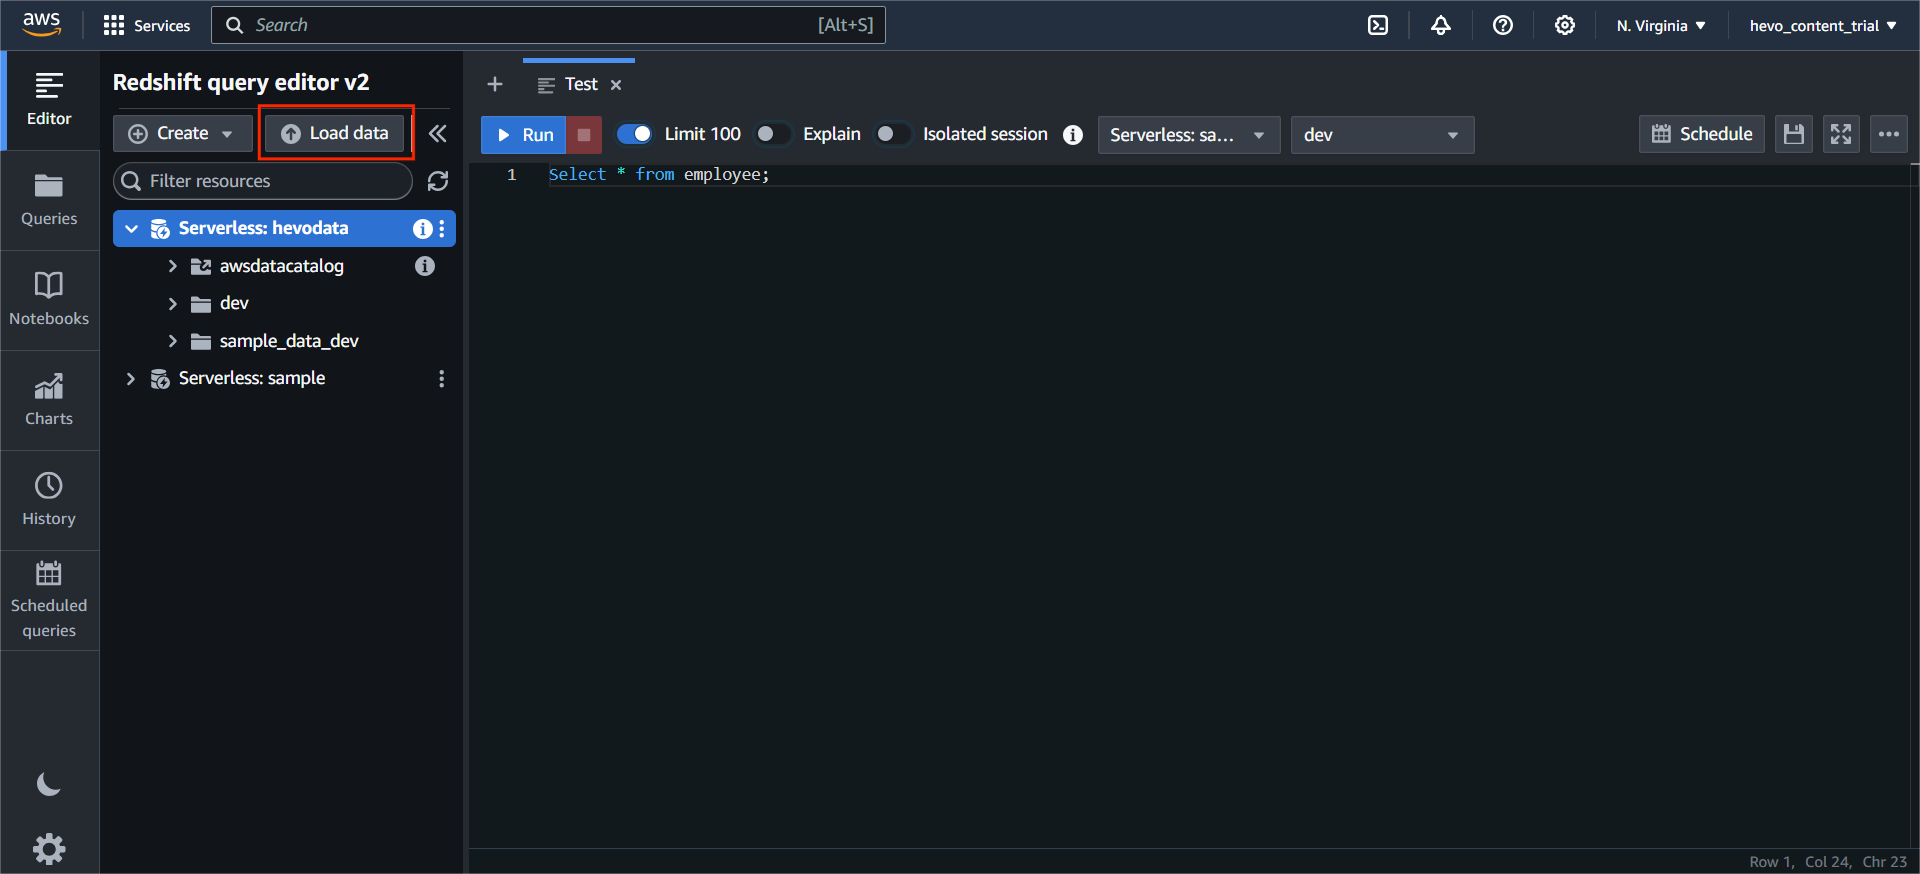1920x874 pixels.
Task: Select the dev tree item
Action: [234, 304]
